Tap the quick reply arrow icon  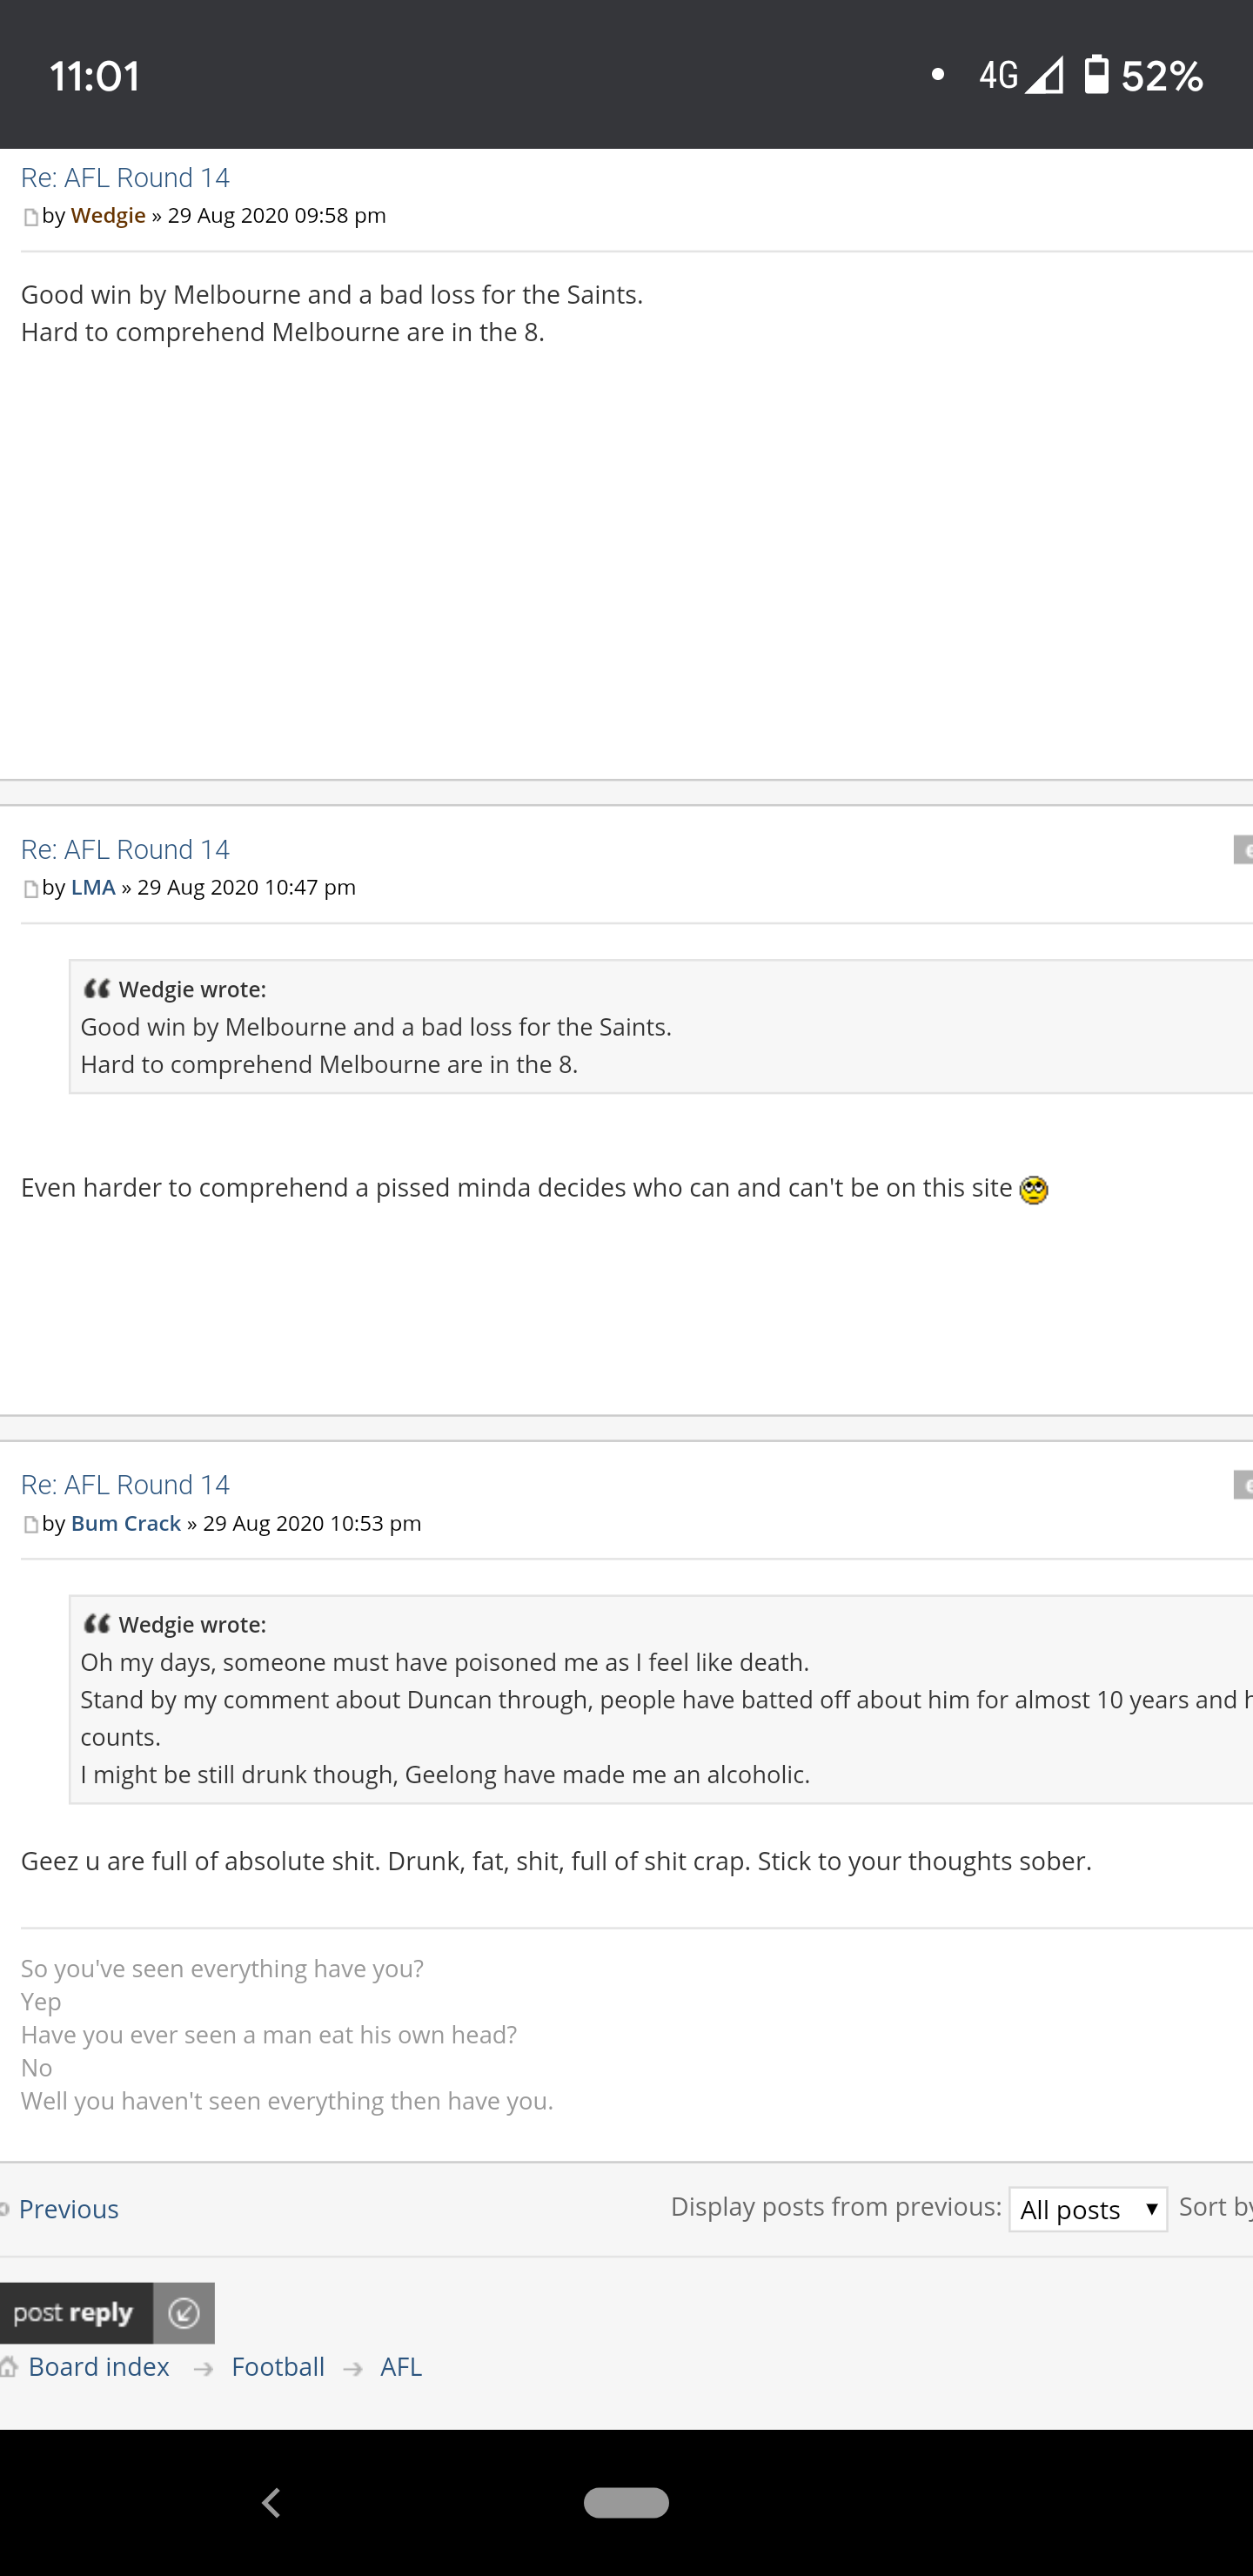[184, 2313]
